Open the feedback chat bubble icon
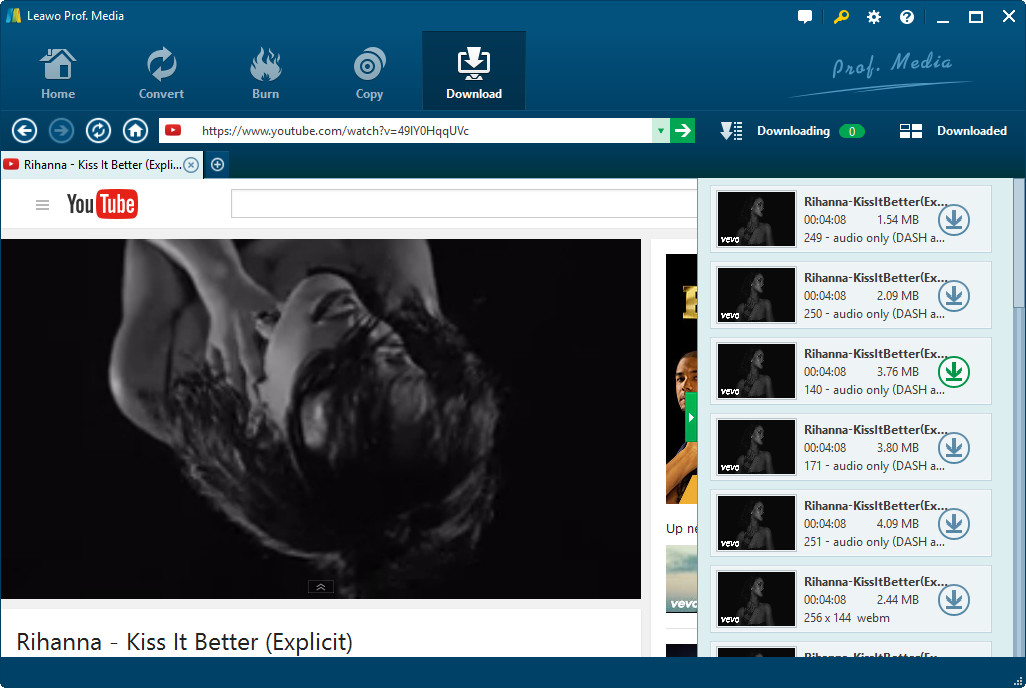 [805, 17]
